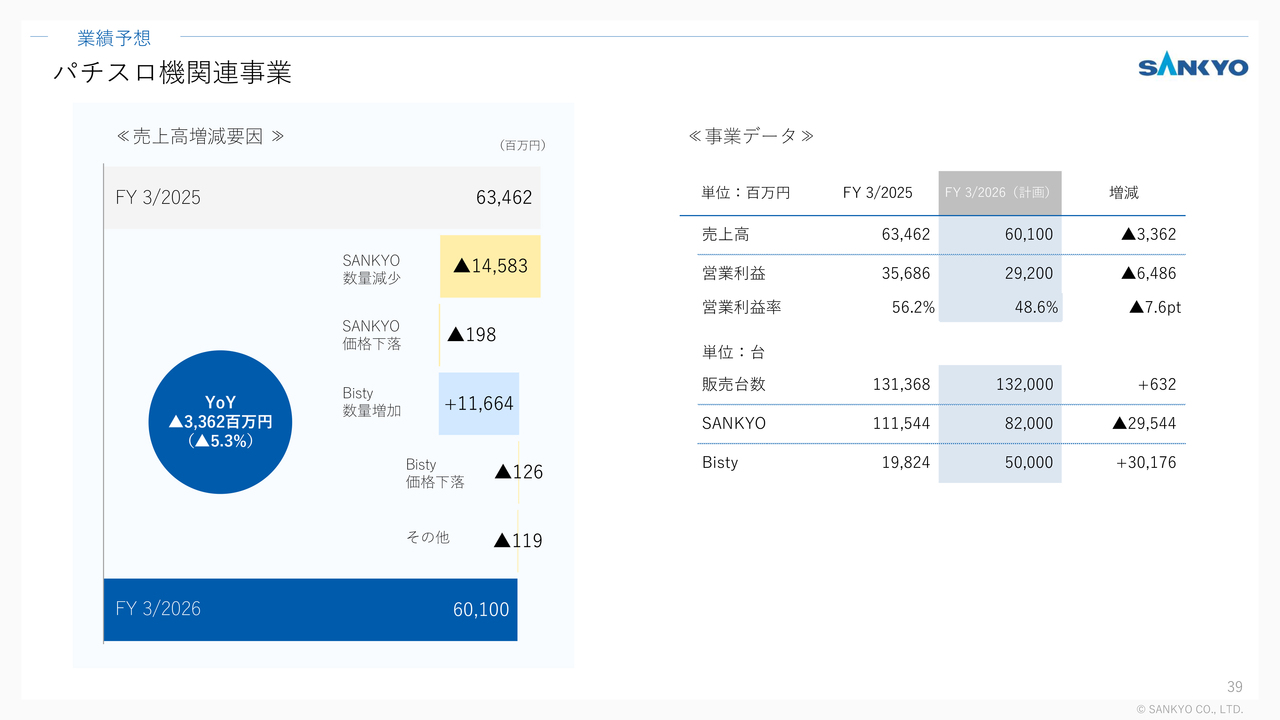This screenshot has width=1280, height=720.
Task: Click the ▲119 value
Action: click(519, 541)
